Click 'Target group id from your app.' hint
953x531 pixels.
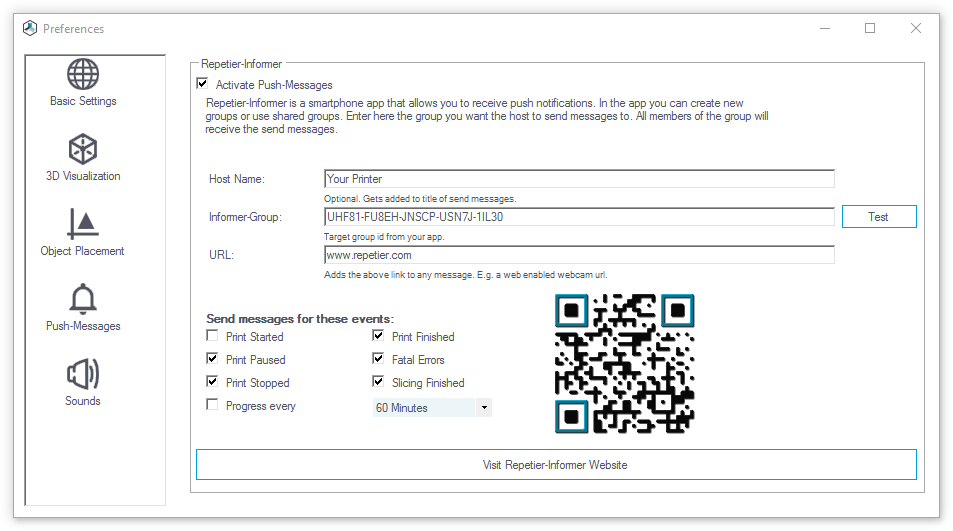[384, 237]
